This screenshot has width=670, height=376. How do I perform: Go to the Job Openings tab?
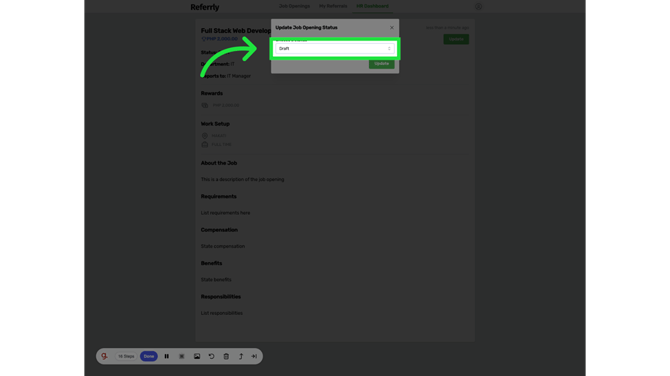click(x=294, y=6)
